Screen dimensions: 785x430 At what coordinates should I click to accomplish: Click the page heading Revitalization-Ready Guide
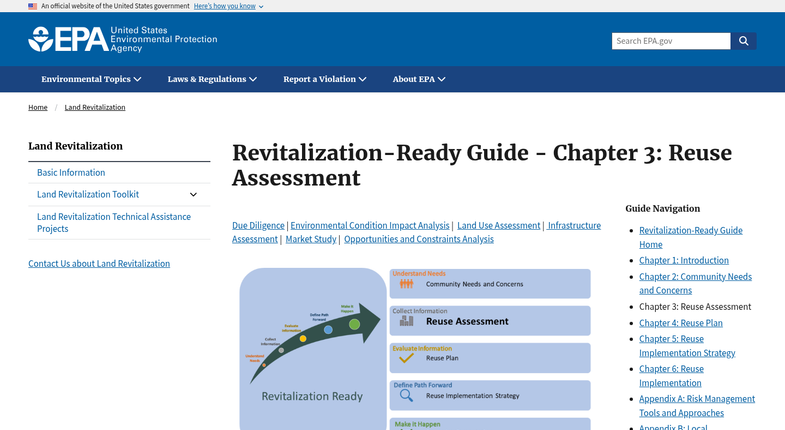[482, 165]
